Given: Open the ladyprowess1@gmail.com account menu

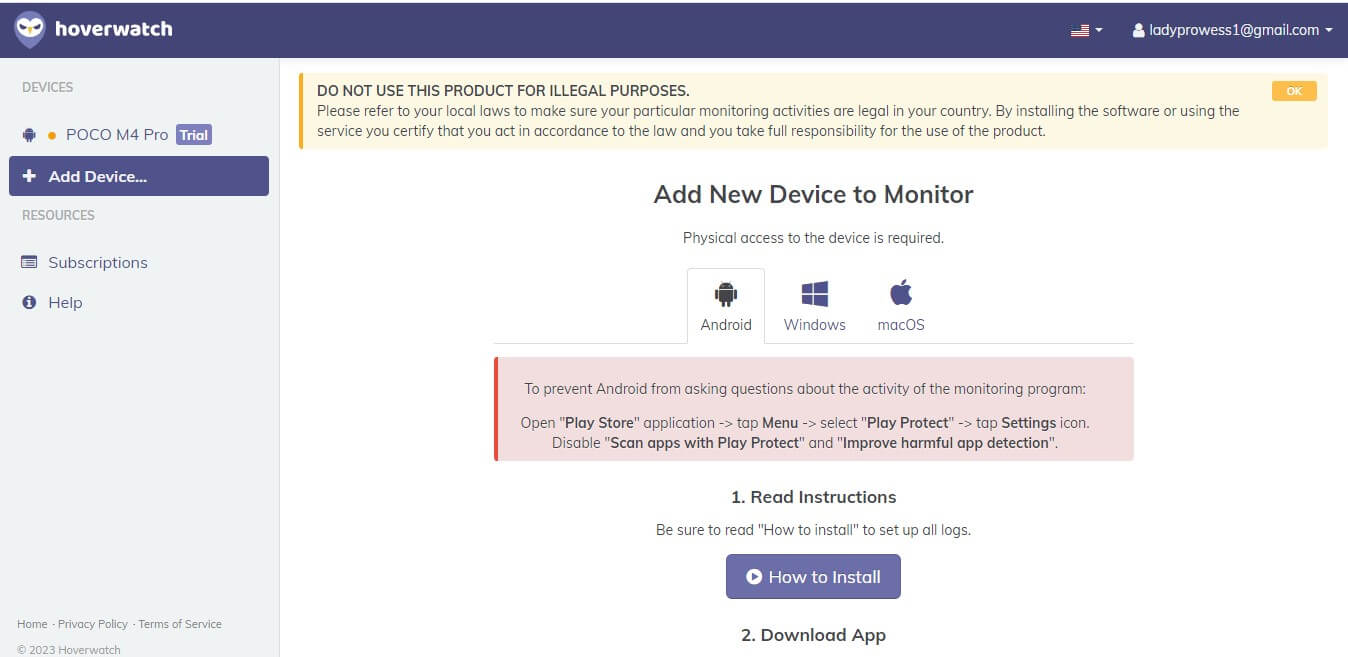Looking at the screenshot, I should (1232, 30).
